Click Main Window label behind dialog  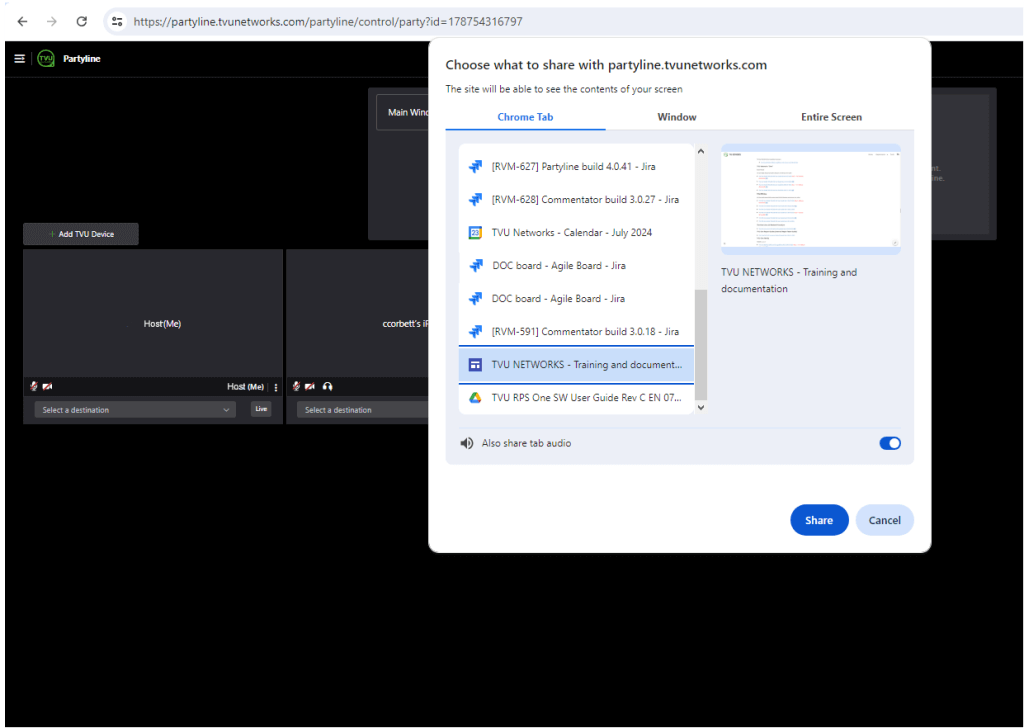click(408, 112)
